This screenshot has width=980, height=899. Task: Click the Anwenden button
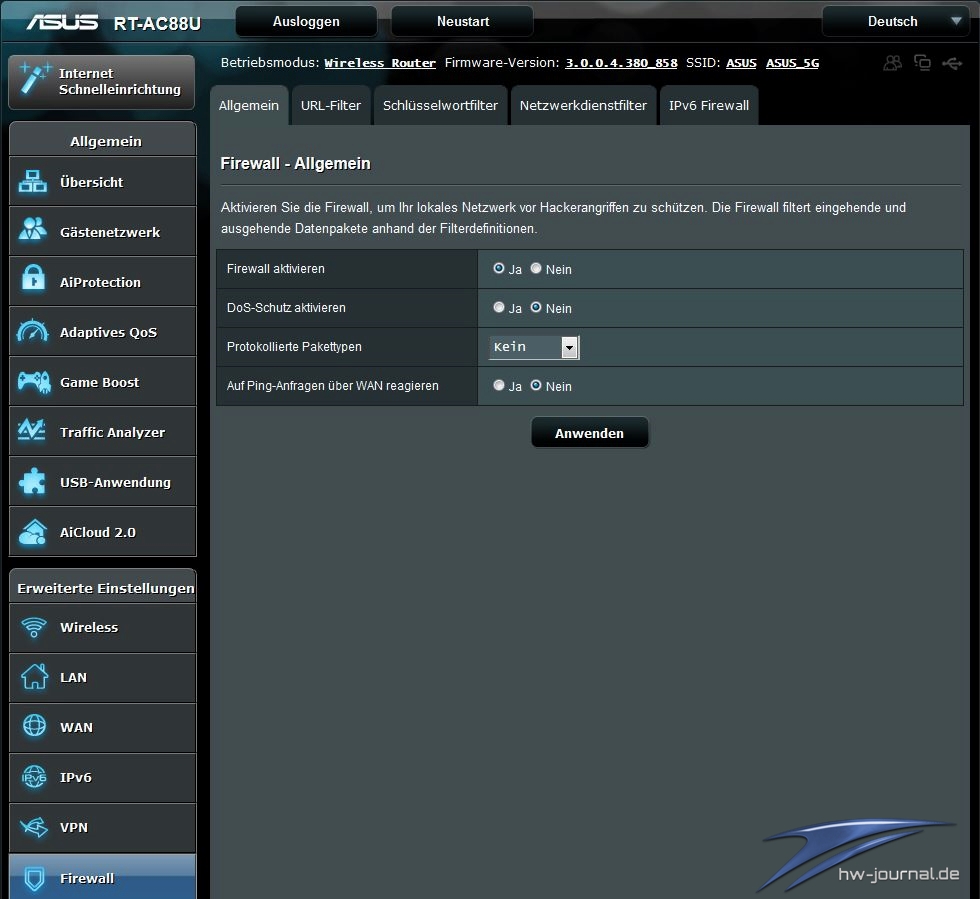click(x=589, y=433)
